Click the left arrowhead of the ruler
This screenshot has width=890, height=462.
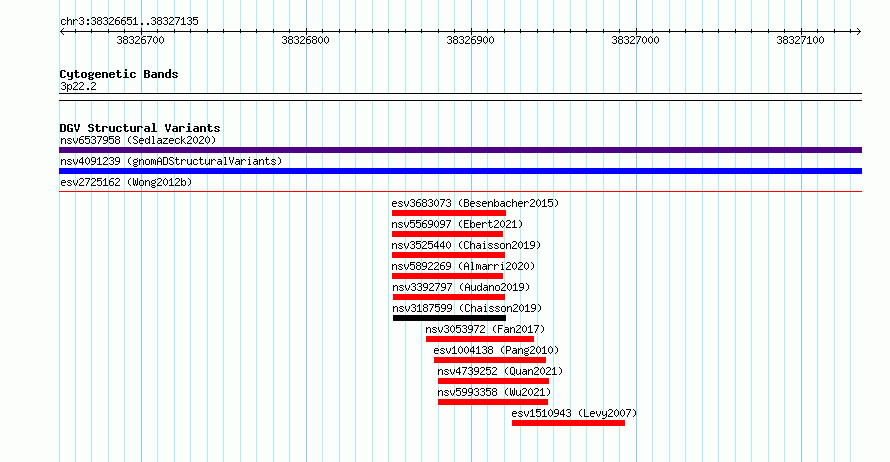pyautogui.click(x=62, y=32)
